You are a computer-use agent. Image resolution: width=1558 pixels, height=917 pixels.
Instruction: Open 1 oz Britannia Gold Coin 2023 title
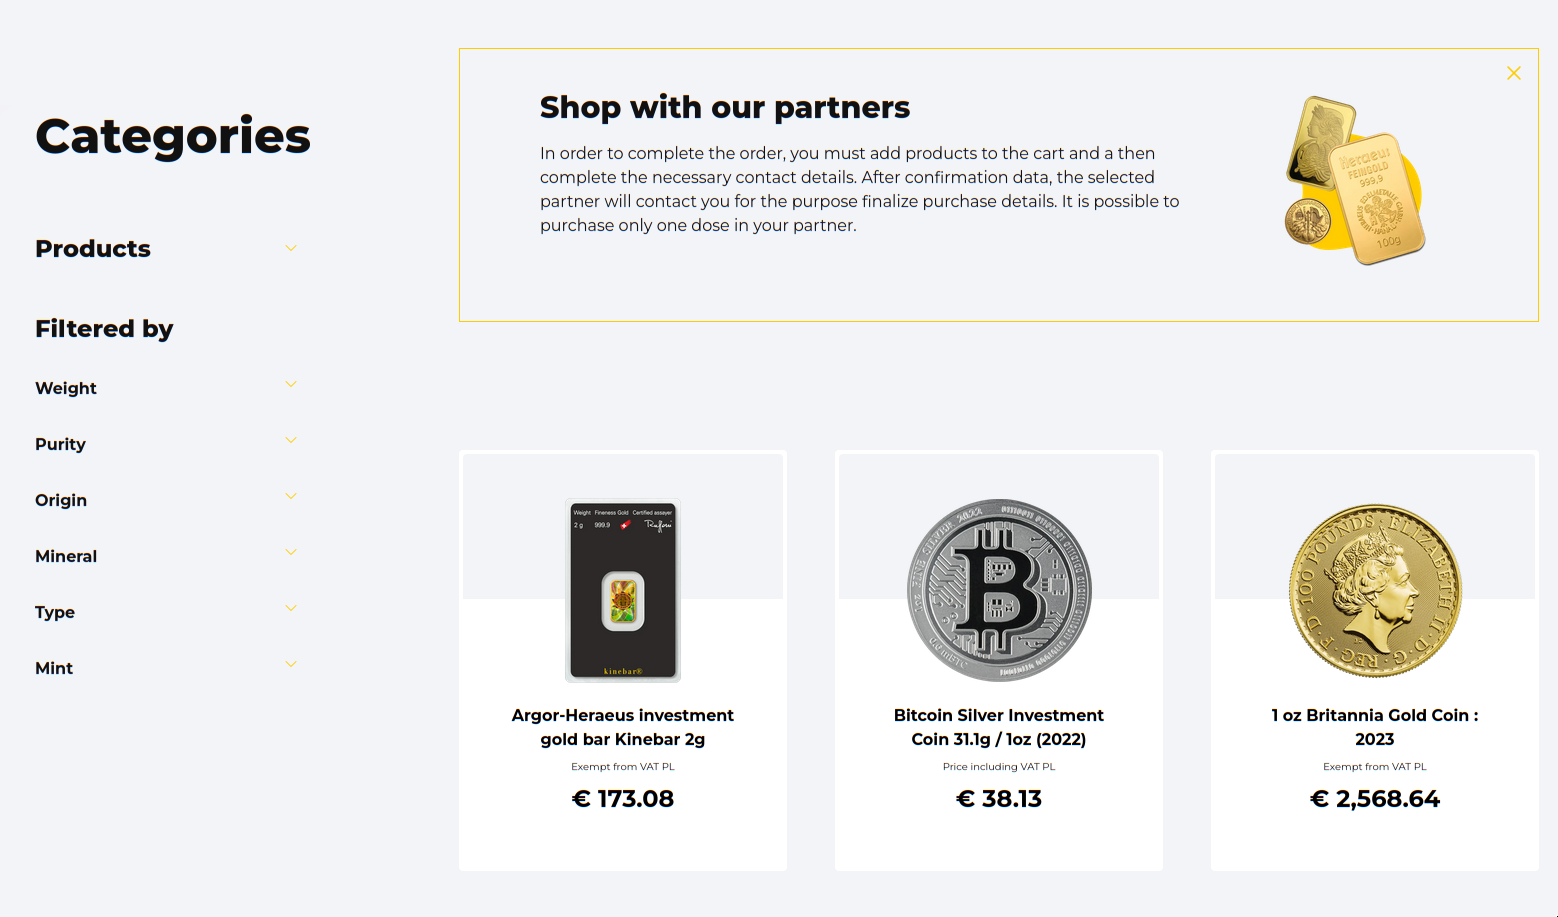pyautogui.click(x=1375, y=727)
